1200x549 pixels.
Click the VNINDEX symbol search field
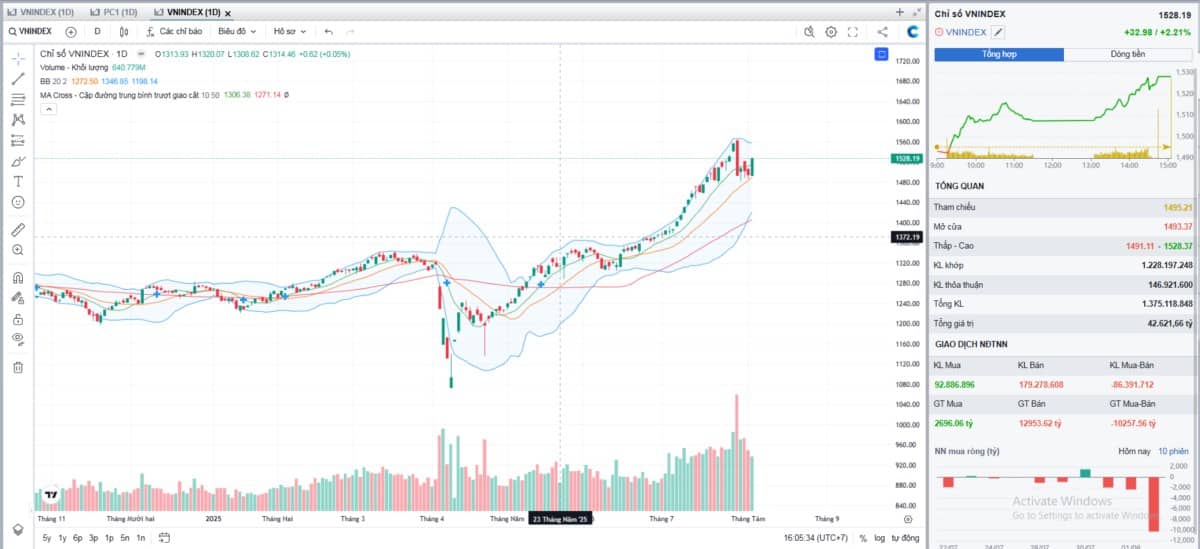pos(31,32)
